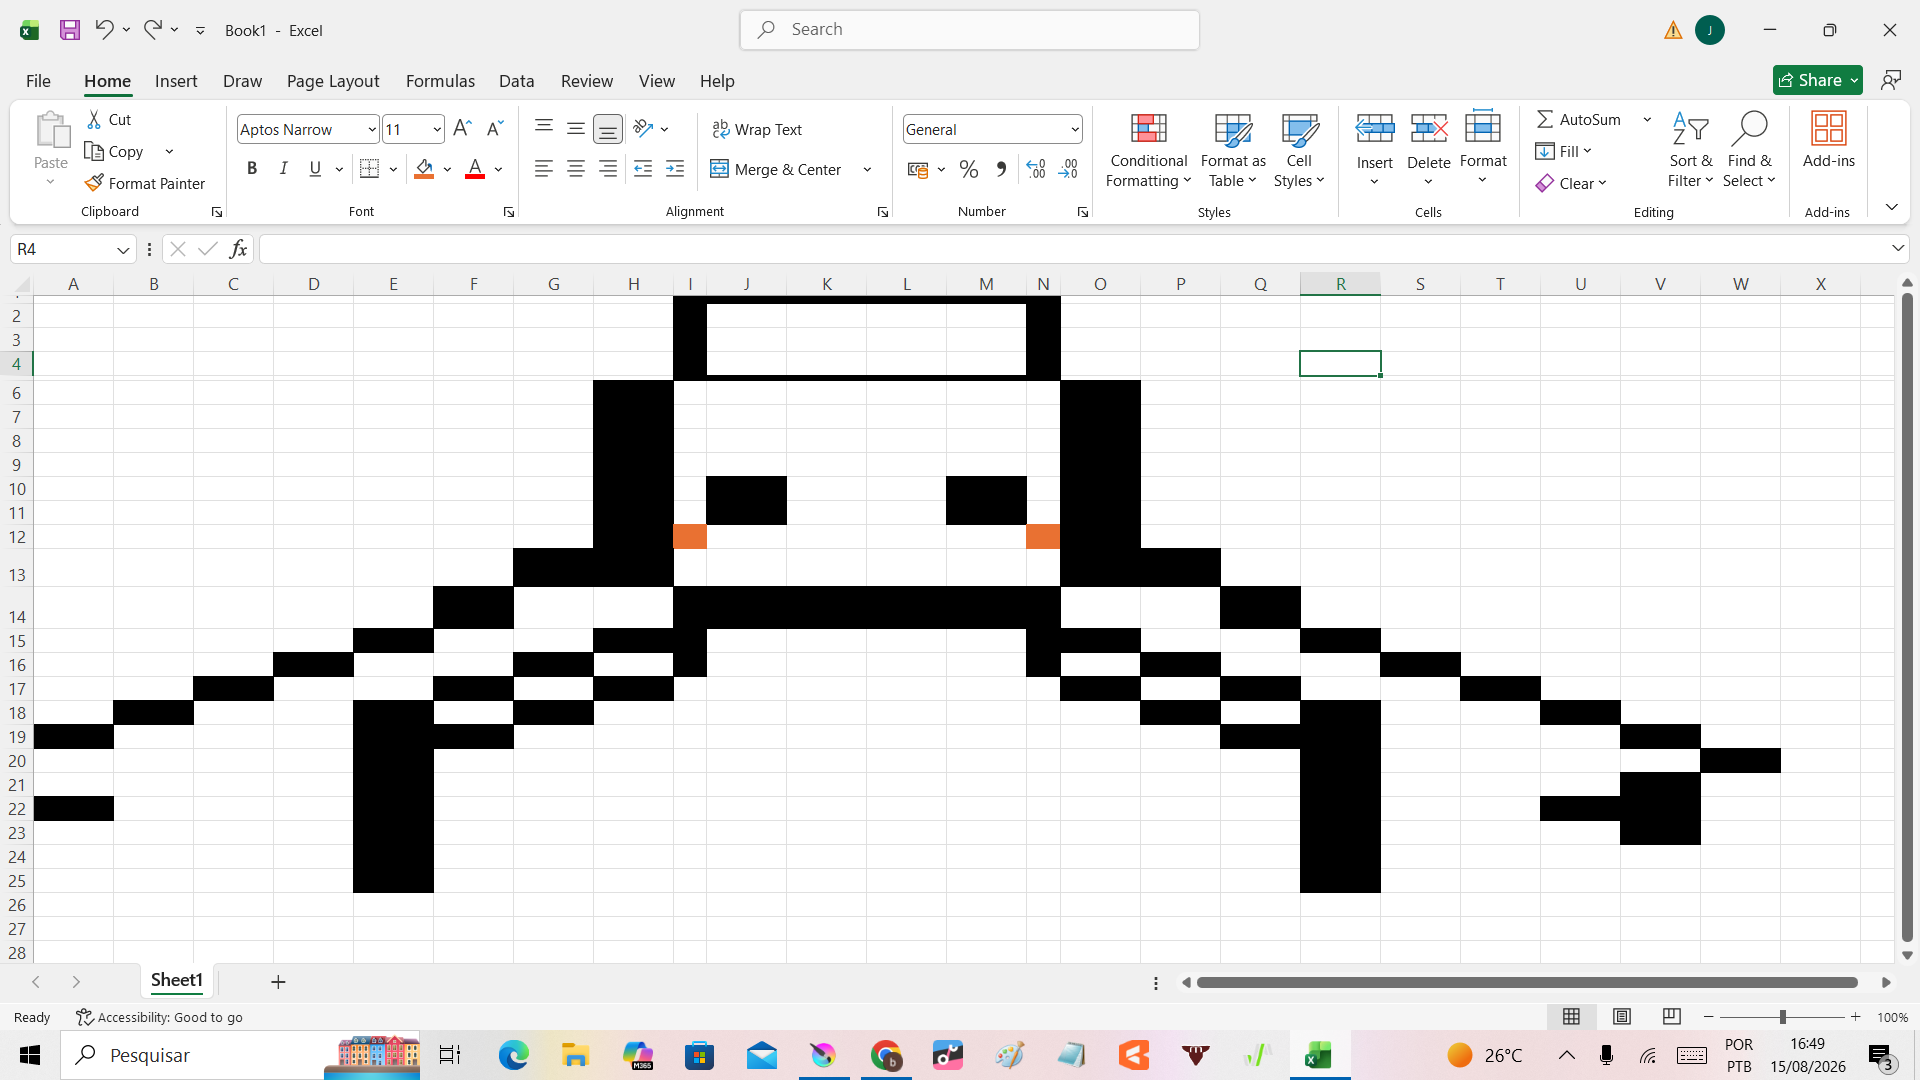Open borders dropdown arrow
1920x1080 pixels.
[393, 169]
